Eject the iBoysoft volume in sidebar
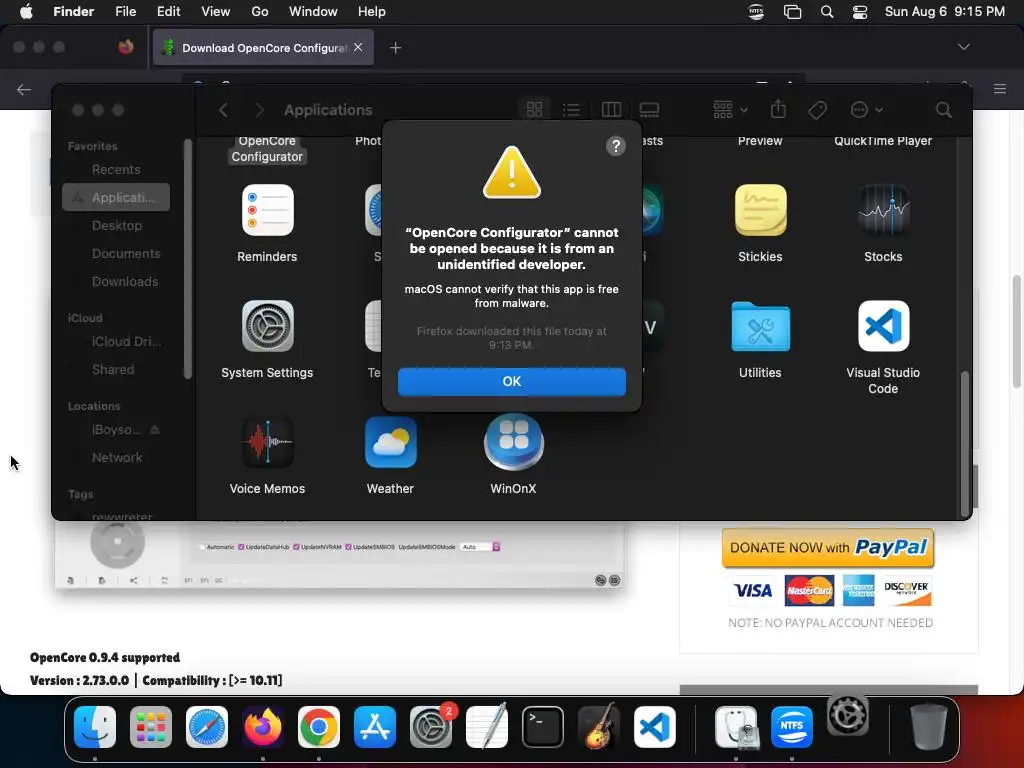The height and width of the screenshot is (768, 1024). pos(155,430)
